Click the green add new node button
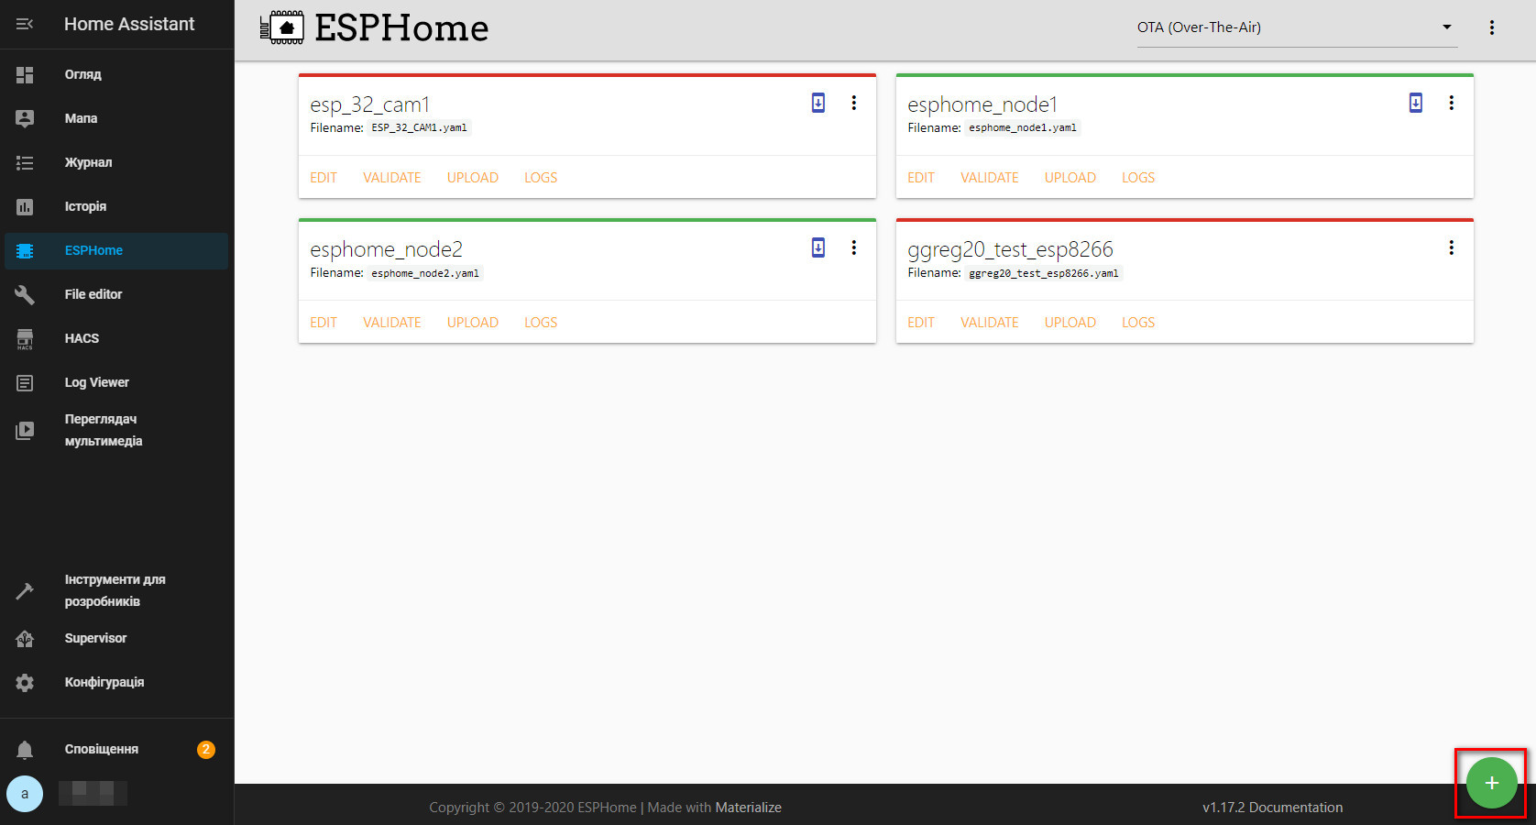Screen dimensions: 1536x825 coord(1490,783)
